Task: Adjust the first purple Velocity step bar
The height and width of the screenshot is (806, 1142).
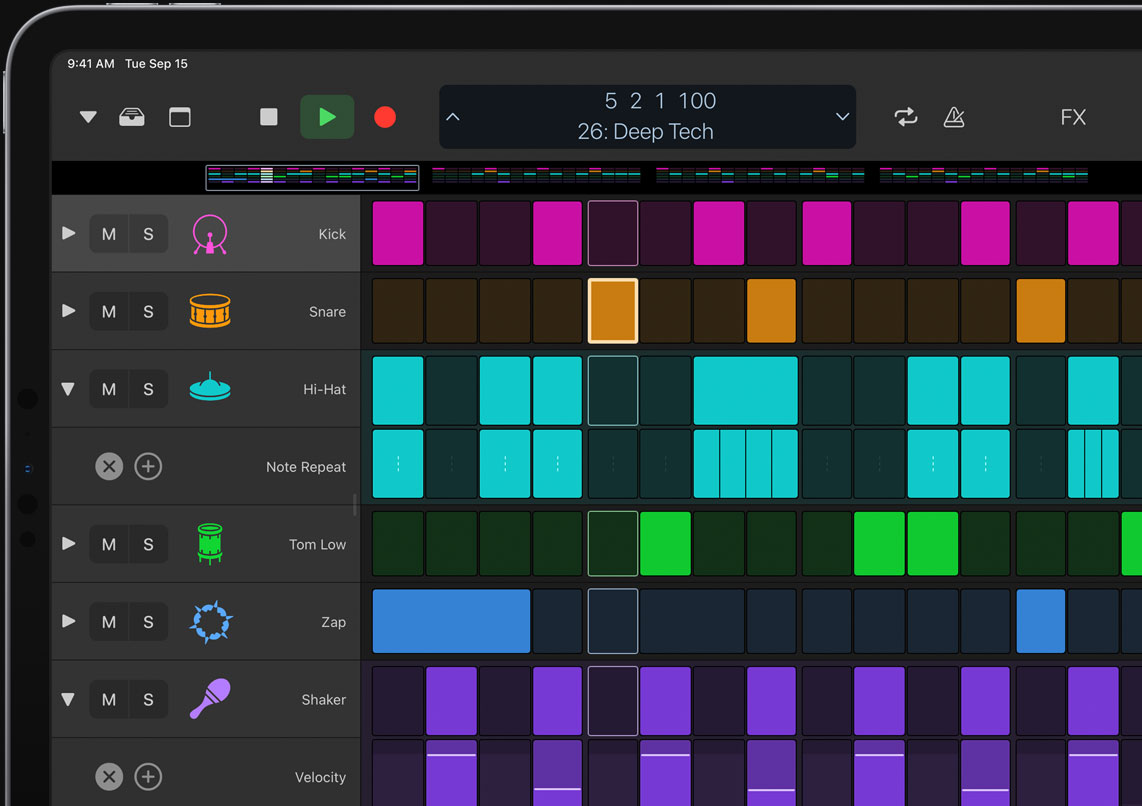Action: click(x=451, y=774)
